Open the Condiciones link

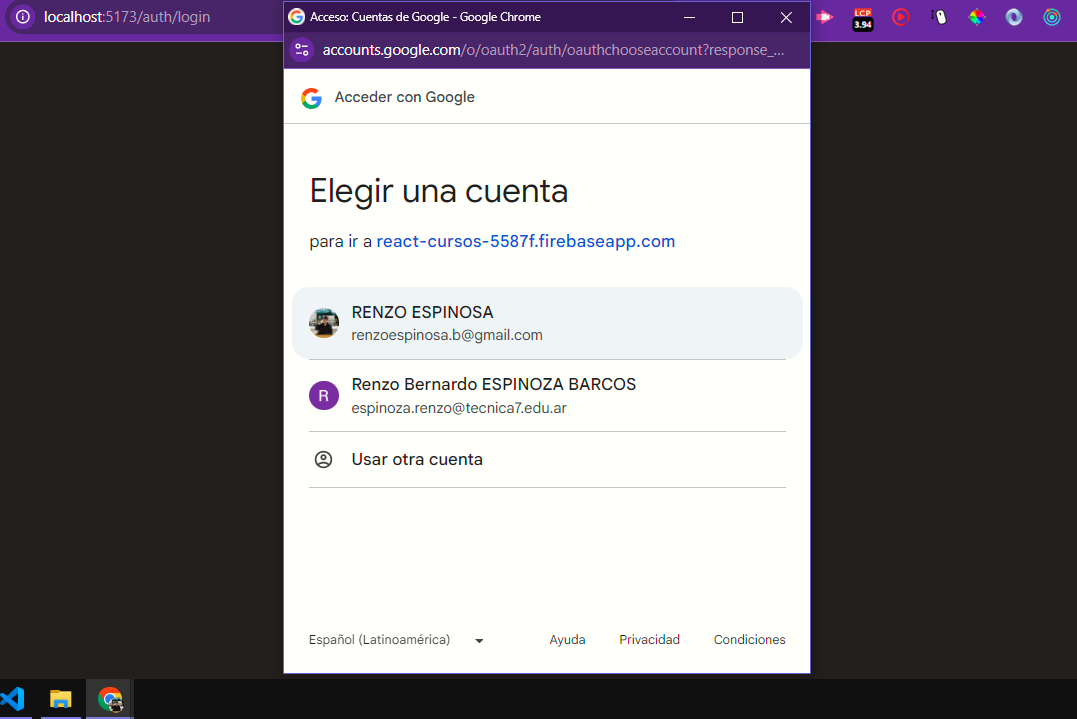749,640
